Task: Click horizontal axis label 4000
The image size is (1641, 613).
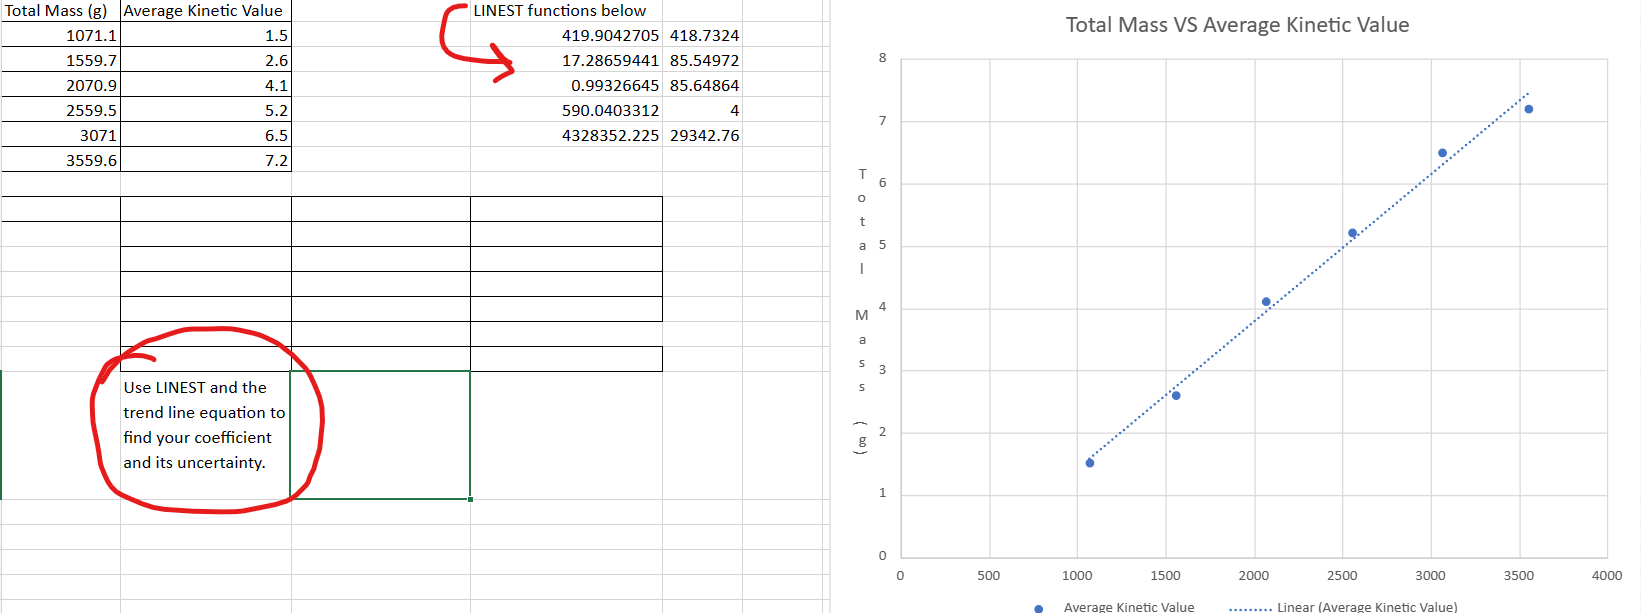Action: (x=1607, y=575)
